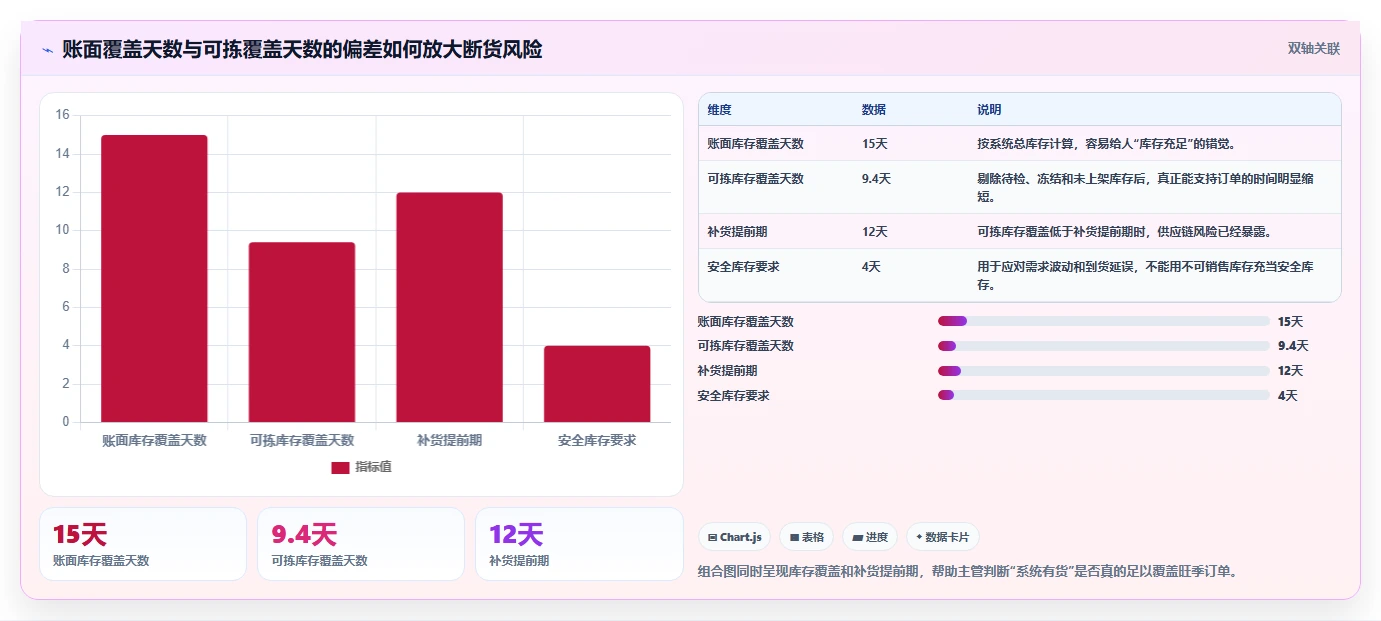Click the 数据 column header
Image resolution: width=1381 pixels, height=621 pixels.
(x=873, y=110)
